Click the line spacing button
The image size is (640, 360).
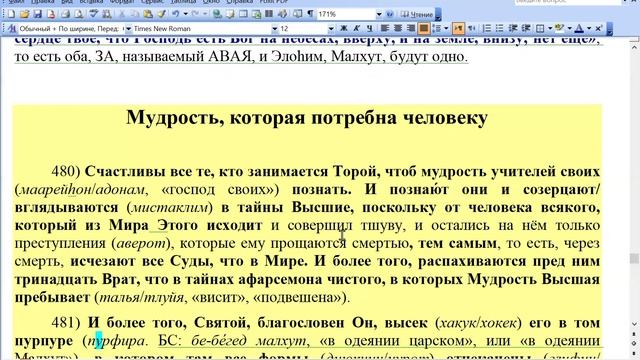[x=436, y=29]
